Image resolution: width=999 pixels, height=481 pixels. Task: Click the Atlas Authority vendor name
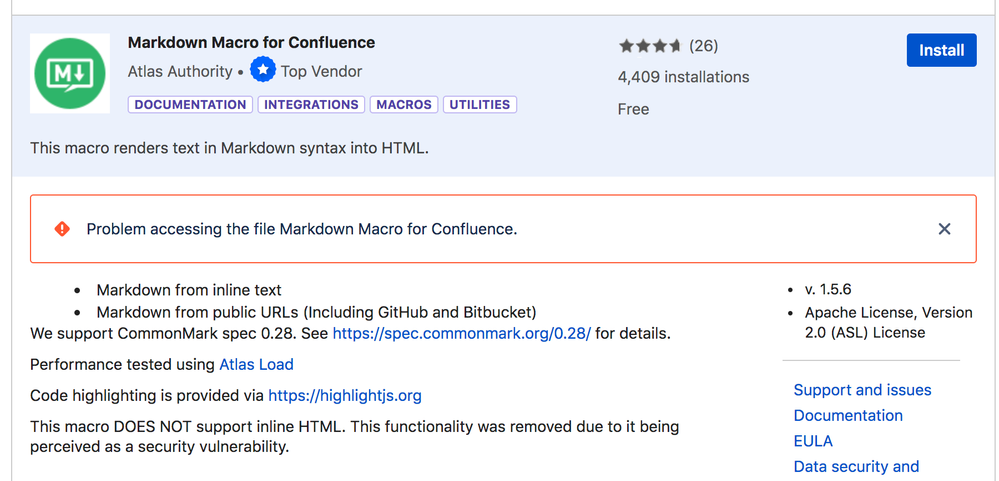click(x=180, y=71)
